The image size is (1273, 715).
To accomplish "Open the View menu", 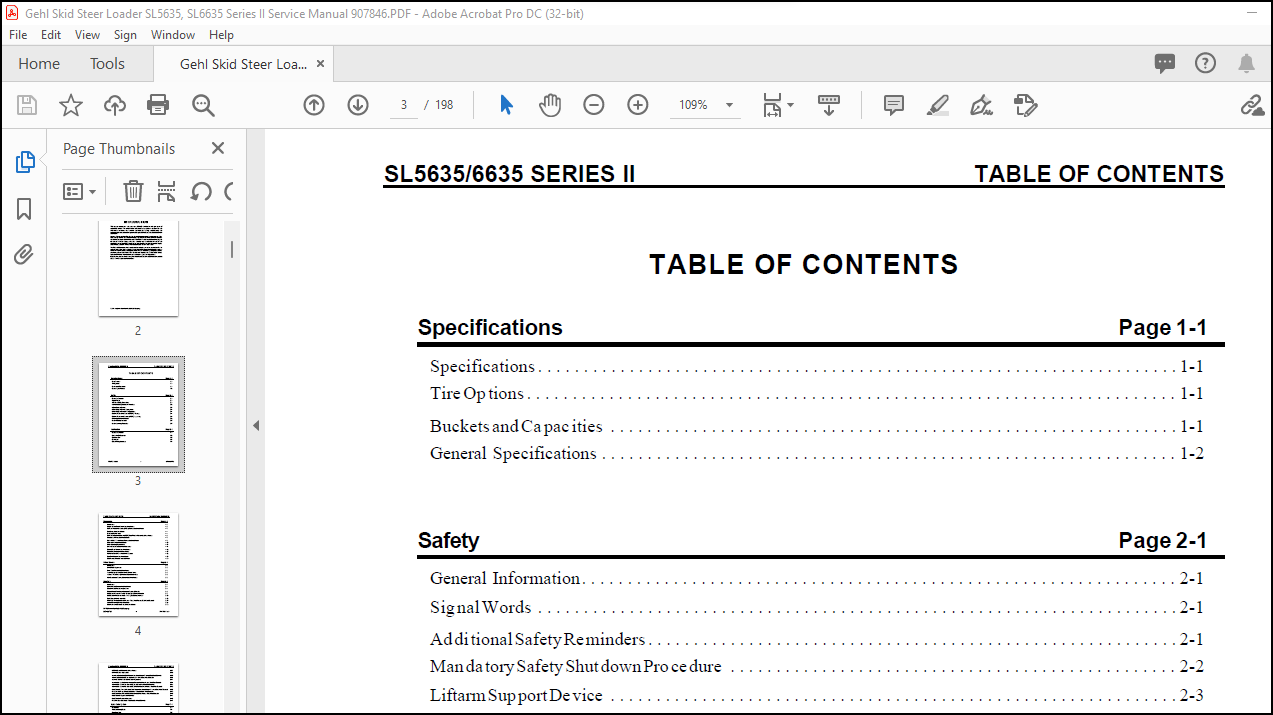I will 87,34.
